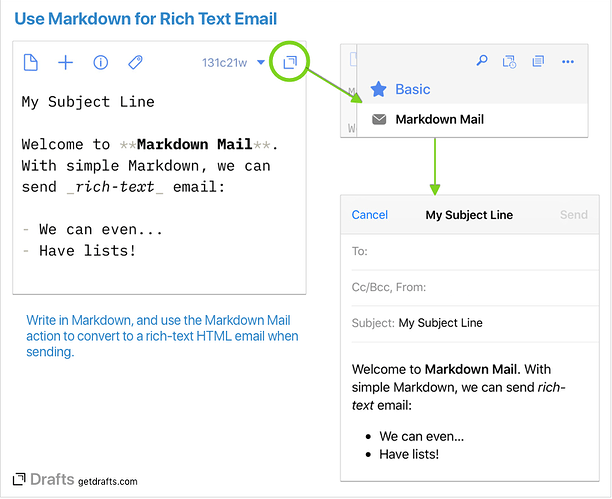The image size is (612, 499).
Task: Click the 'Use Markdown for Rich Text Email' heading
Action: [x=146, y=19]
